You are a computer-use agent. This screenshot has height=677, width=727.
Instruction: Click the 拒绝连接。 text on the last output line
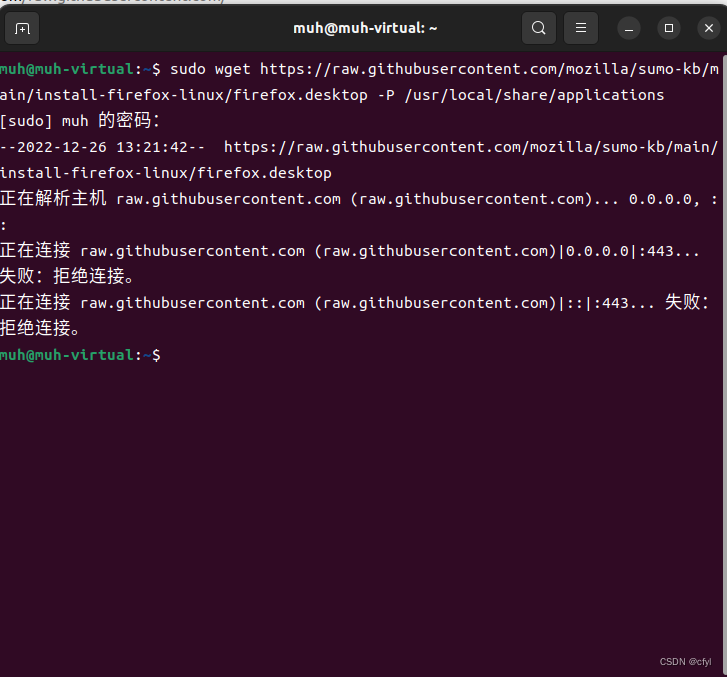(x=40, y=329)
